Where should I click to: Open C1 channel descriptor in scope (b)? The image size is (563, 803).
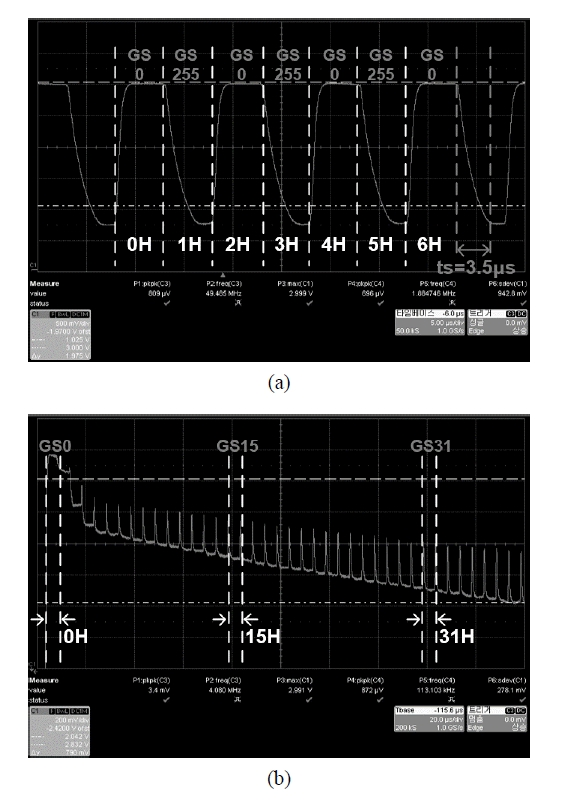point(60,731)
